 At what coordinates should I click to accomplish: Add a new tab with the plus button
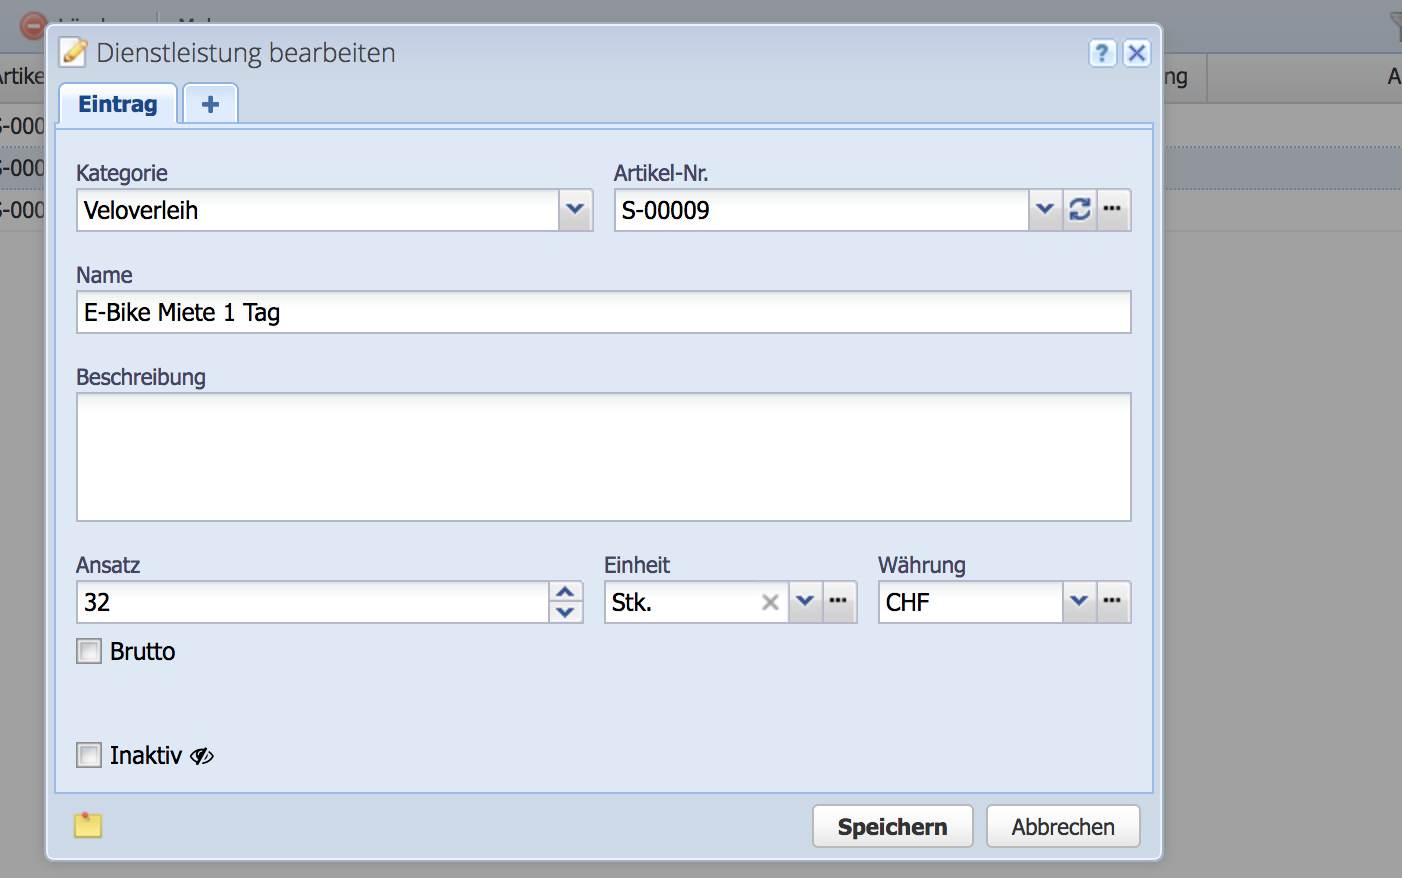tap(209, 103)
